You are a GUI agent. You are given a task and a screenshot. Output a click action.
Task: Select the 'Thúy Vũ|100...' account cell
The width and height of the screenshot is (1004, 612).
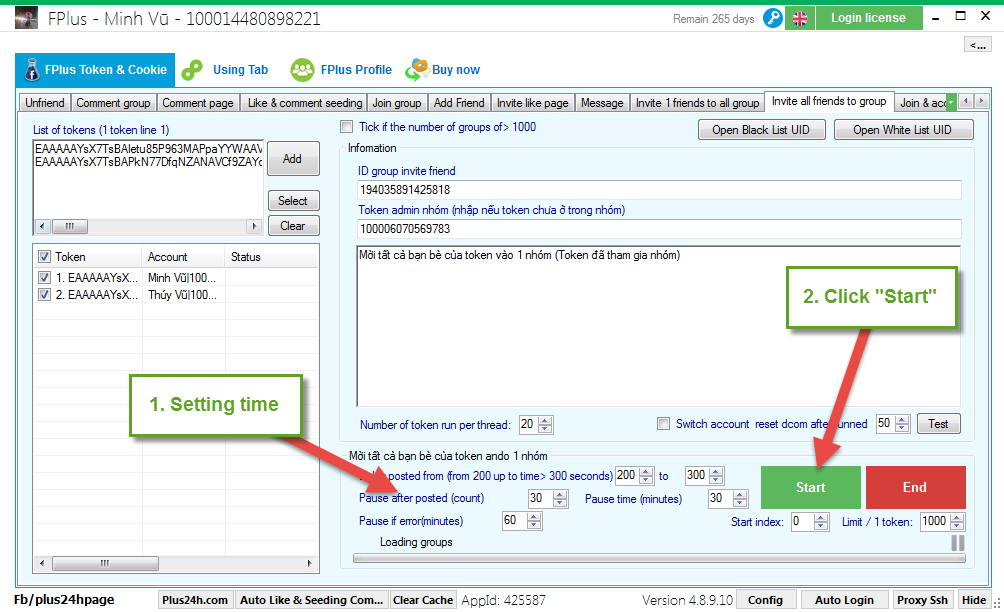coord(182,295)
